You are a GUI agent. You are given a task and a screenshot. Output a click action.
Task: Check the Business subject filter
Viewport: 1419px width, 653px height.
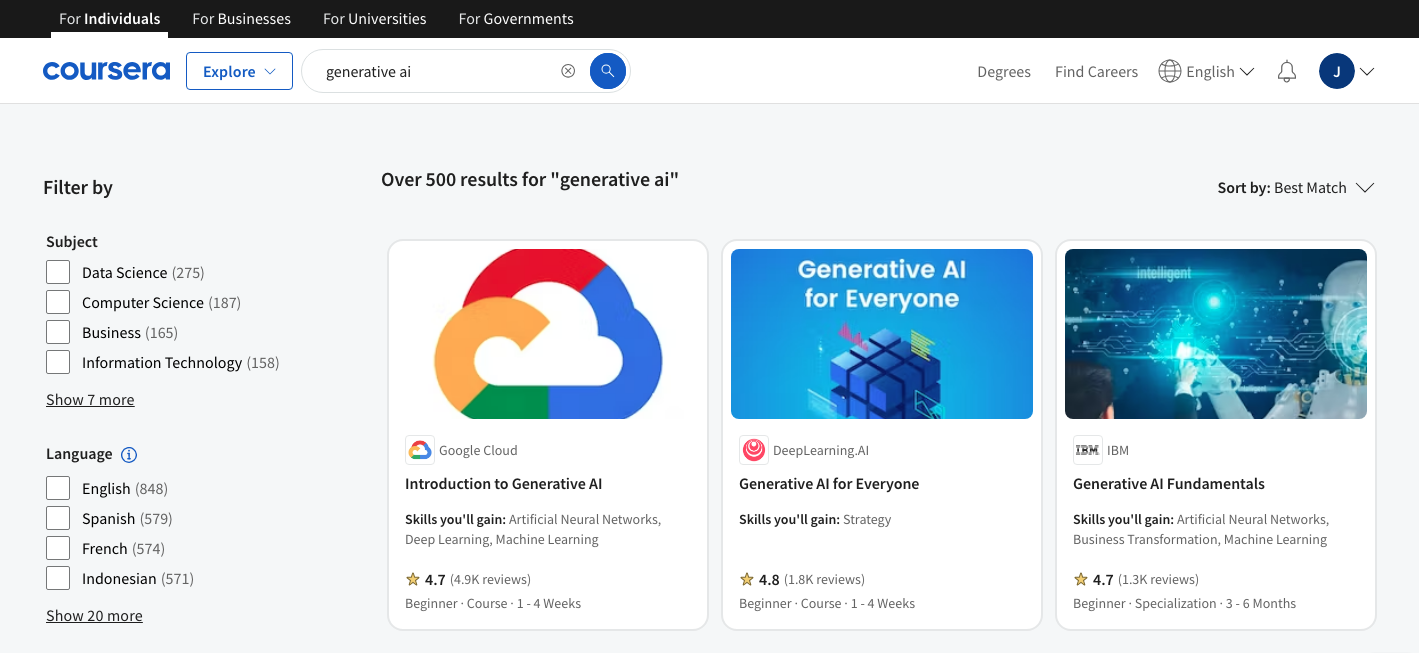[58, 332]
